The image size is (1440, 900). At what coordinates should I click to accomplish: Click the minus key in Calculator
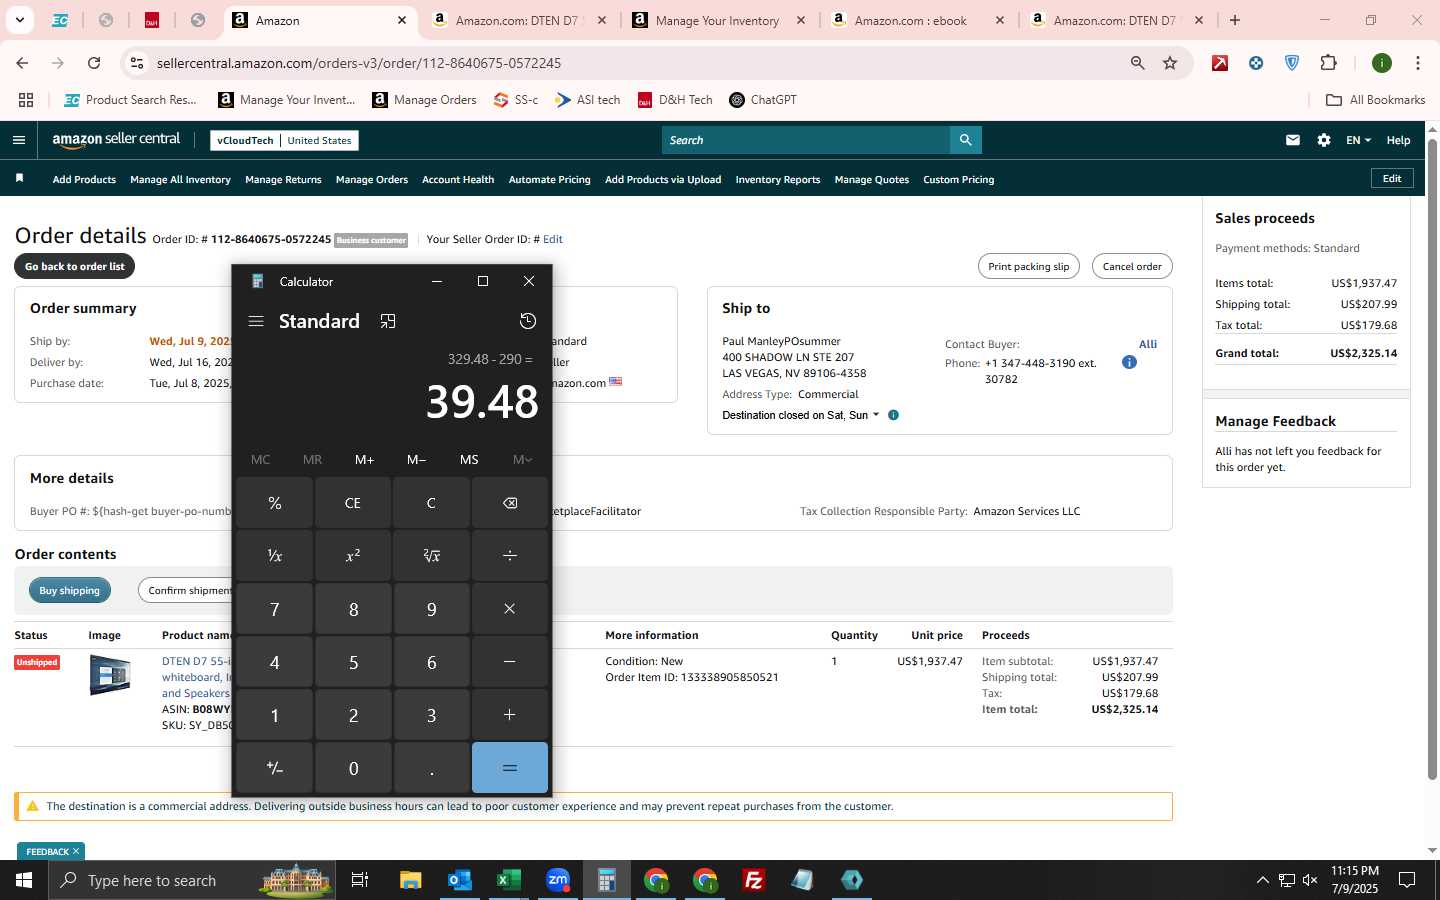coord(510,662)
